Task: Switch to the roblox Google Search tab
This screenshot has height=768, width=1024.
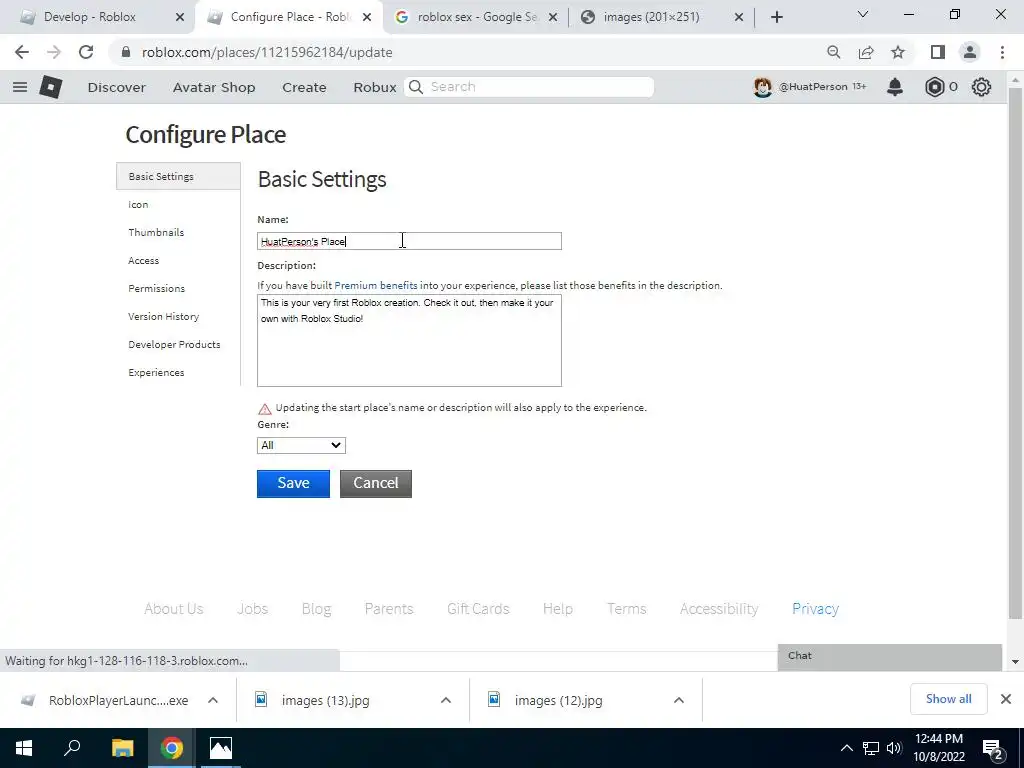Action: pyautogui.click(x=477, y=18)
